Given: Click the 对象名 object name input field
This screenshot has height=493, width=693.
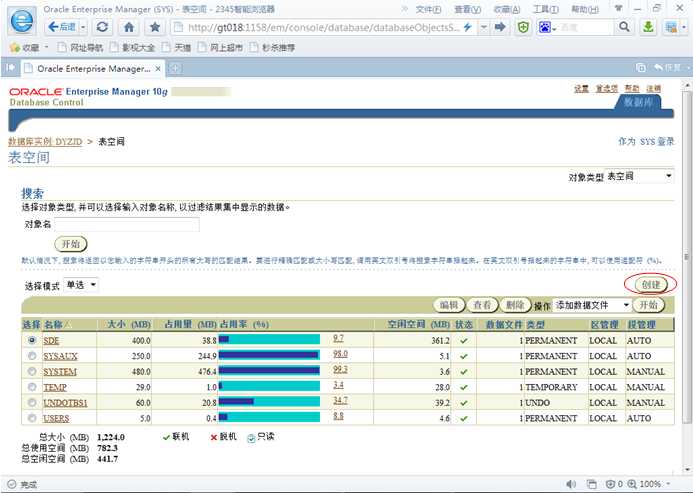Looking at the screenshot, I should point(127,225).
